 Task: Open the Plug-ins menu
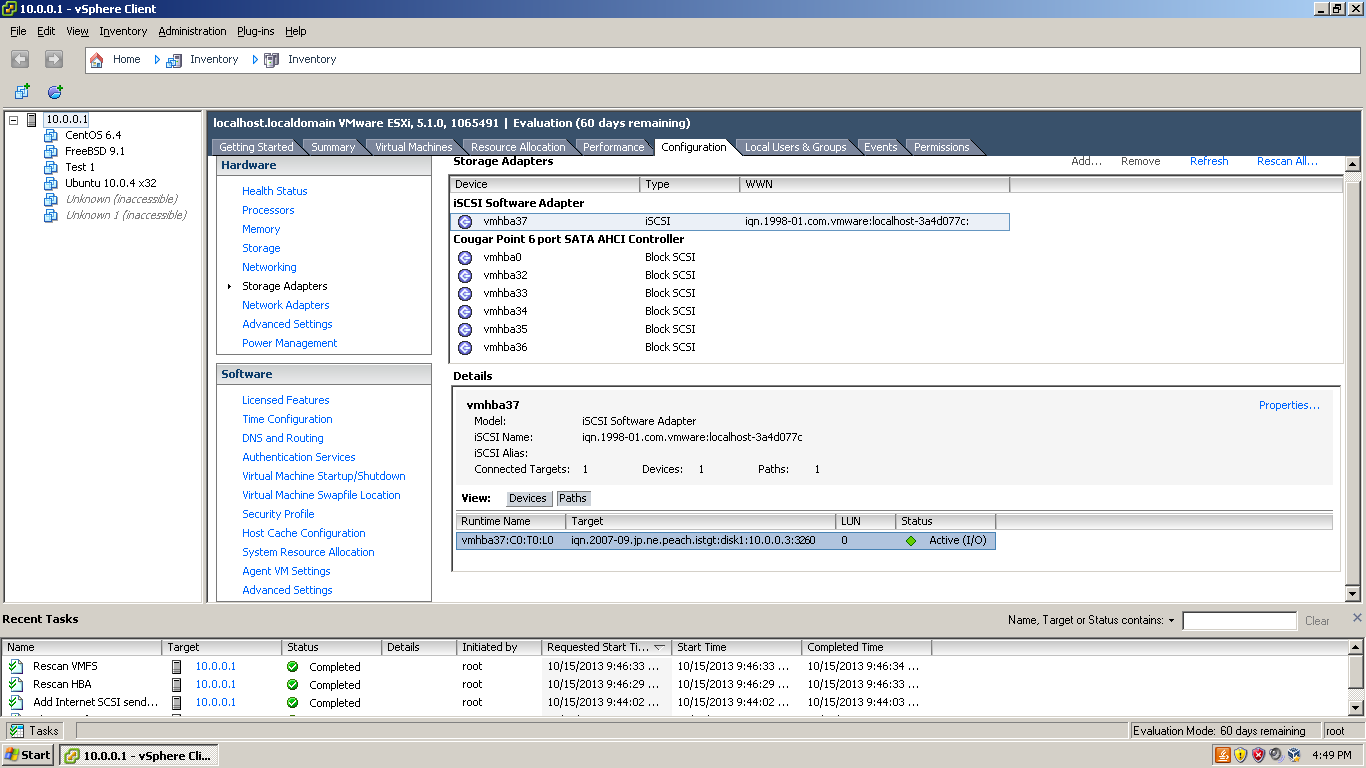[x=256, y=31]
